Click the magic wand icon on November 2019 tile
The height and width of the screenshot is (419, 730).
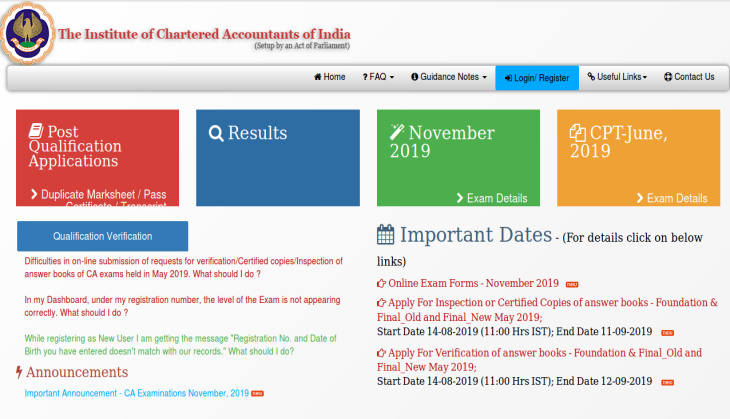click(x=397, y=132)
